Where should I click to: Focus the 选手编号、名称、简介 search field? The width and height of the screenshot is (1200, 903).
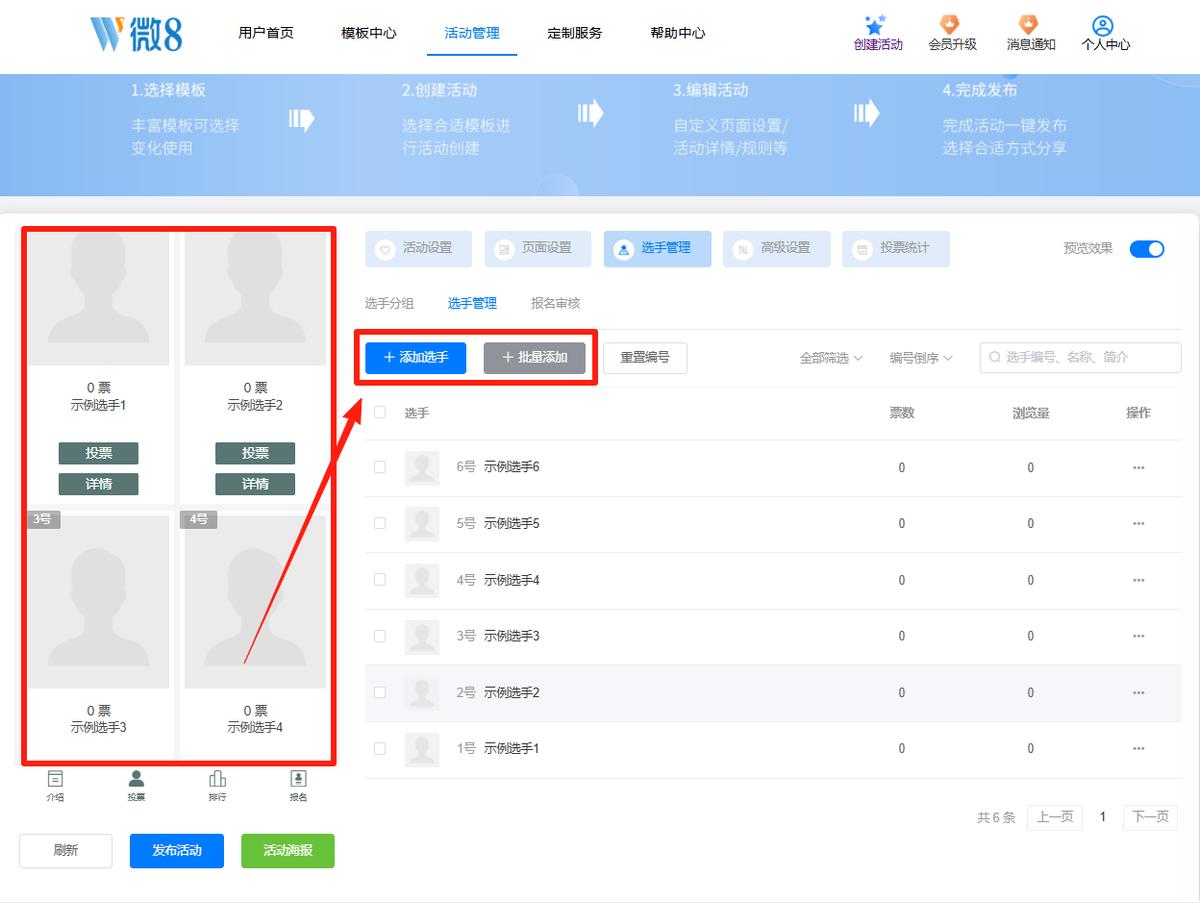(1080, 358)
